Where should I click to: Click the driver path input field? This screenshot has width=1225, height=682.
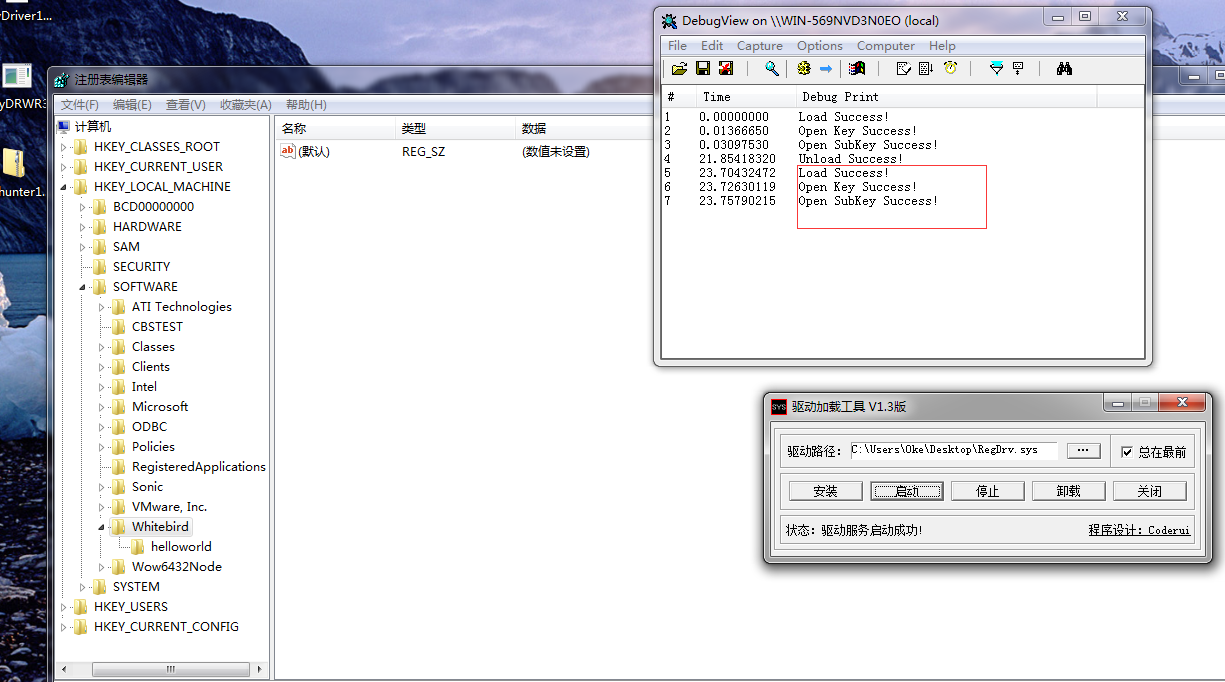(953, 451)
